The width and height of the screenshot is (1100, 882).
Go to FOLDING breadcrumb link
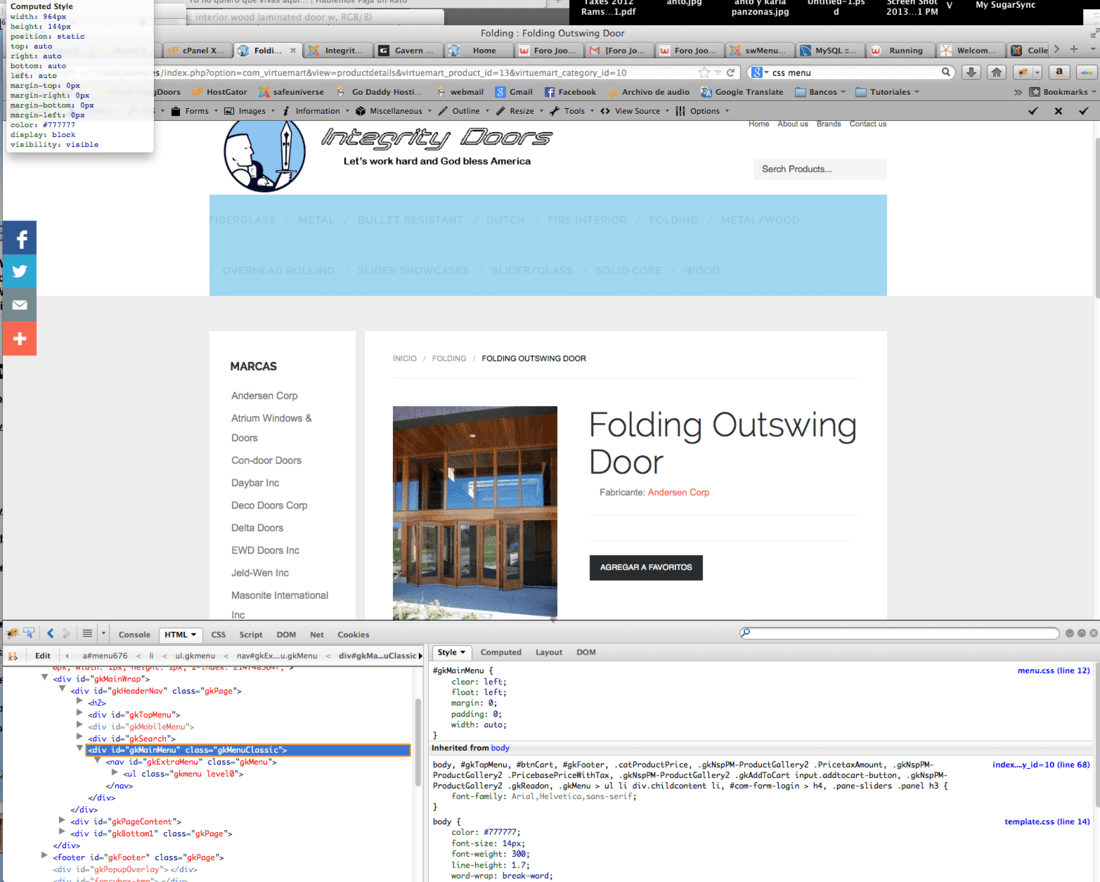pos(449,359)
